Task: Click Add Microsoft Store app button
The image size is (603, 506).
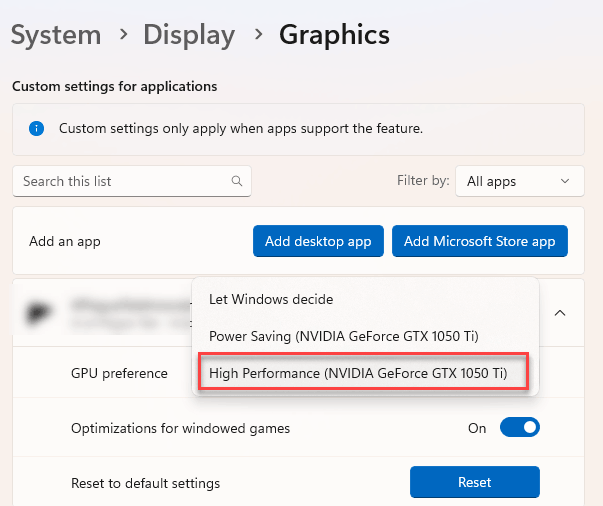Action: click(x=480, y=241)
